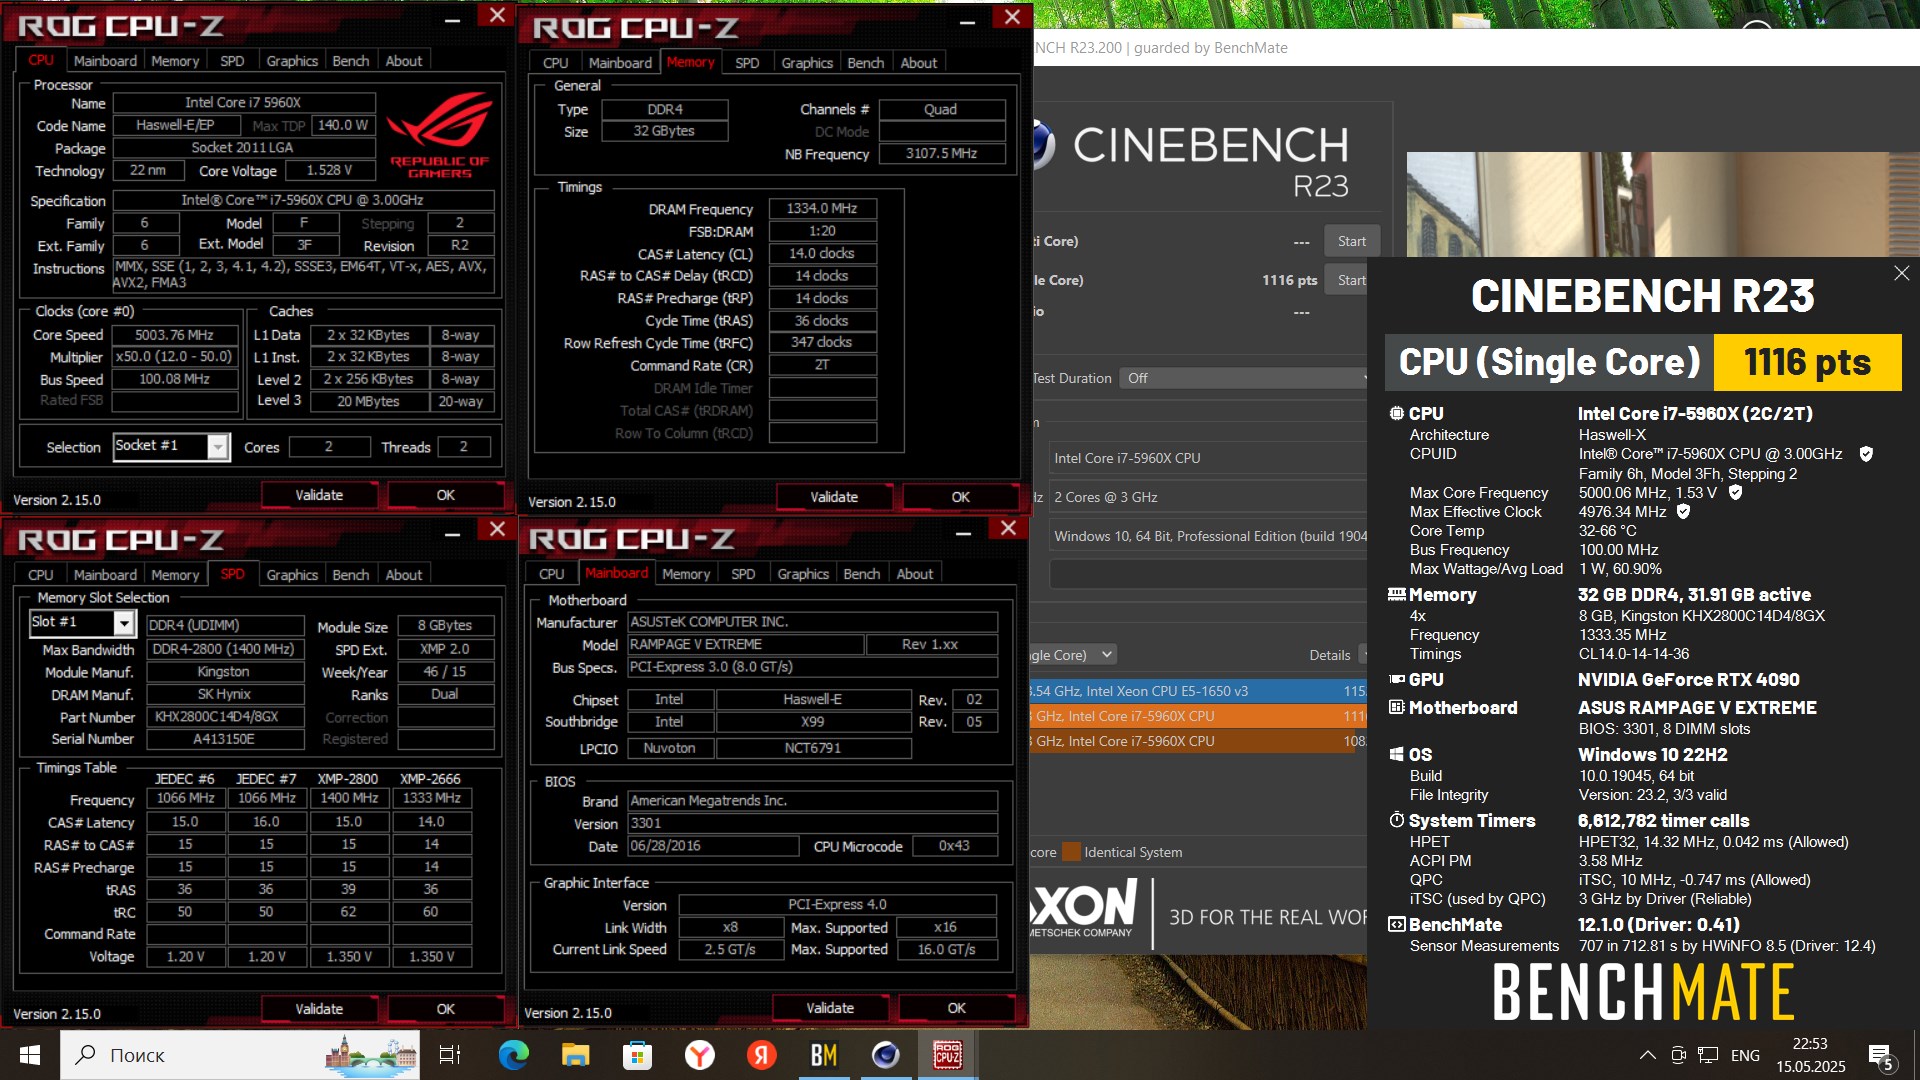The height and width of the screenshot is (1080, 1920).
Task: Start Cinebench multi core test
Action: point(1352,241)
